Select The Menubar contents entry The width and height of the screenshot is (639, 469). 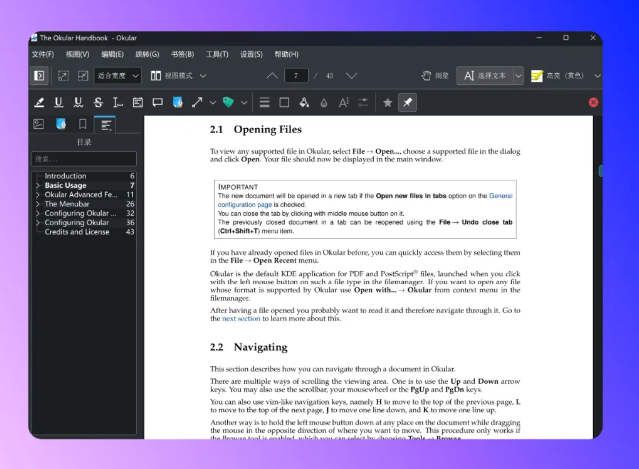click(x=67, y=204)
